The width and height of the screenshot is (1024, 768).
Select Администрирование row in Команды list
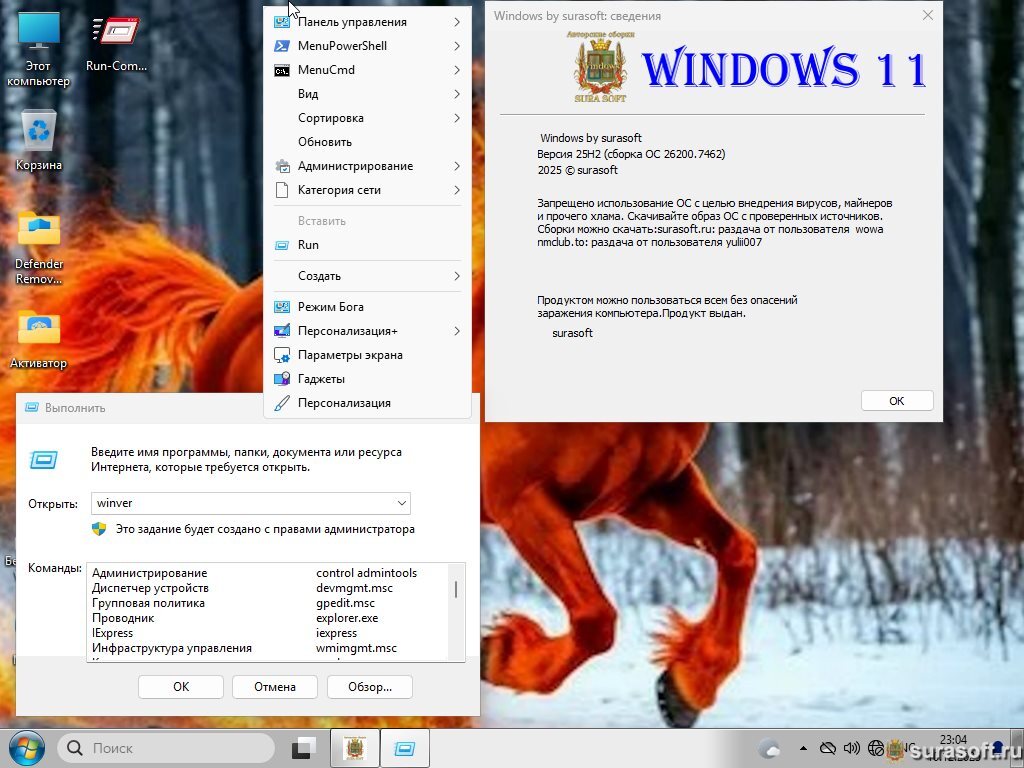click(268, 573)
